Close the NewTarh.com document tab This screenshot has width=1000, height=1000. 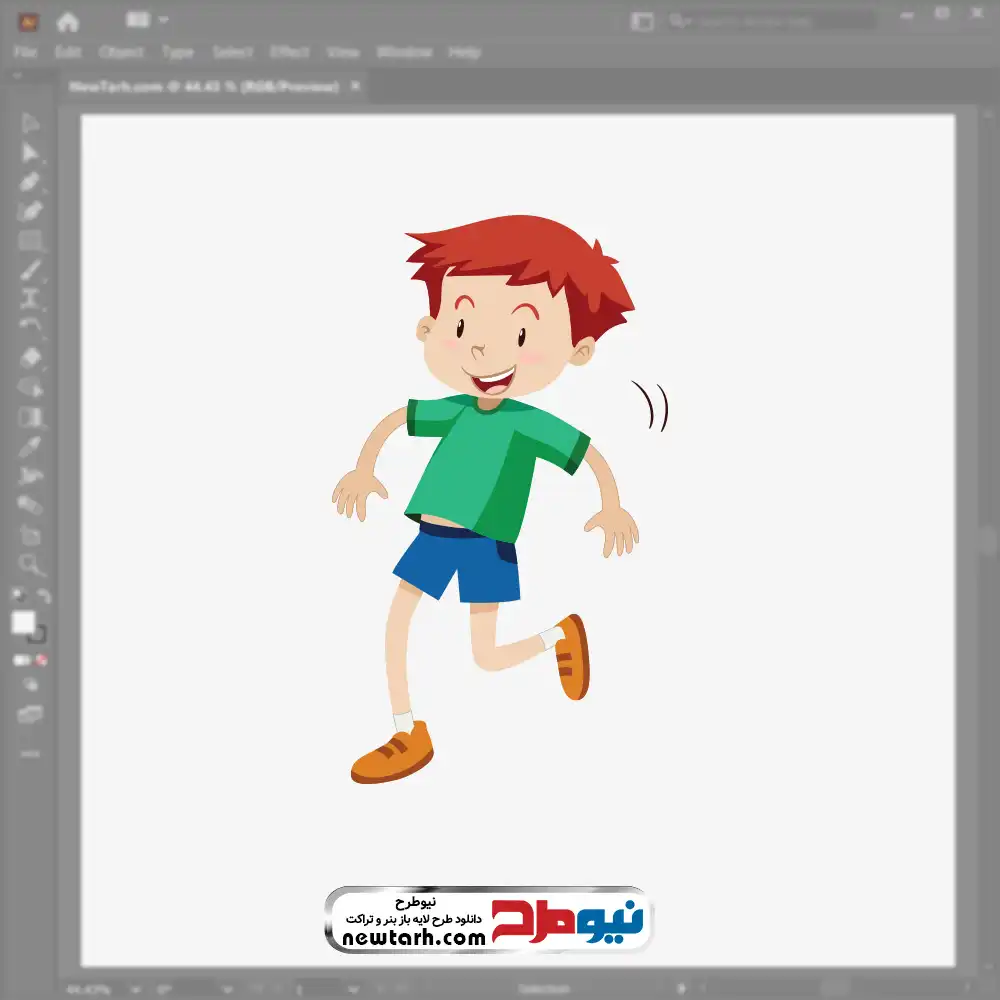[353, 87]
